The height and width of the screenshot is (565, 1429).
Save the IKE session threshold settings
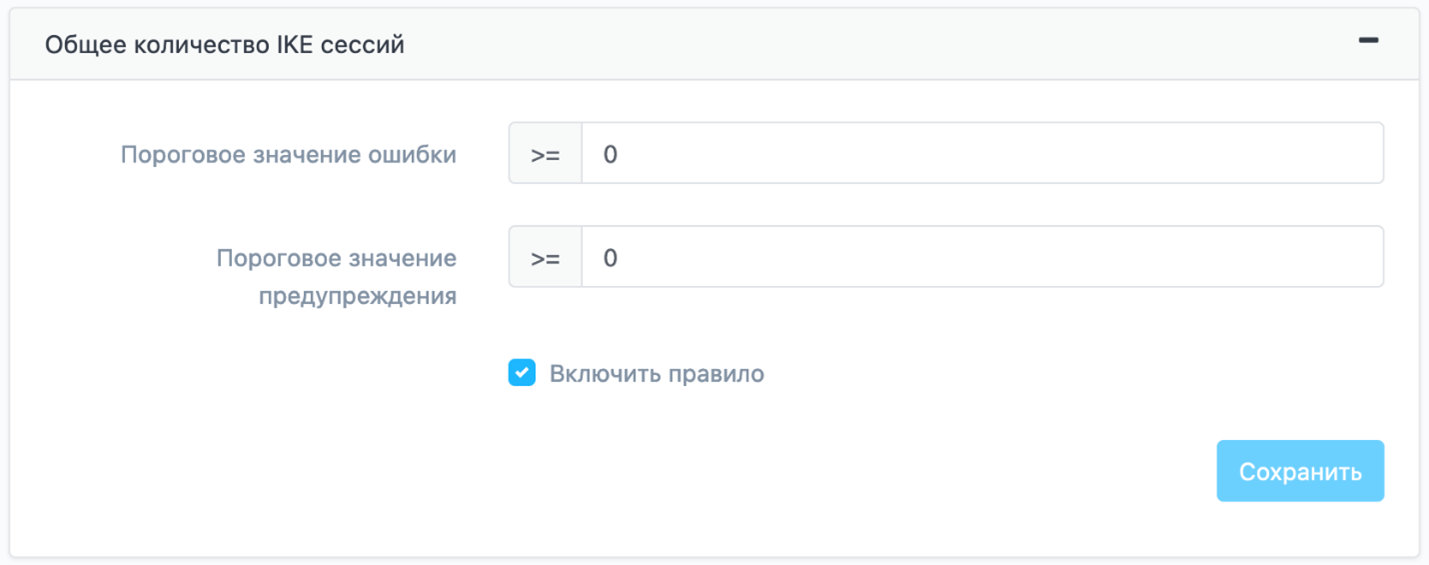1299,471
